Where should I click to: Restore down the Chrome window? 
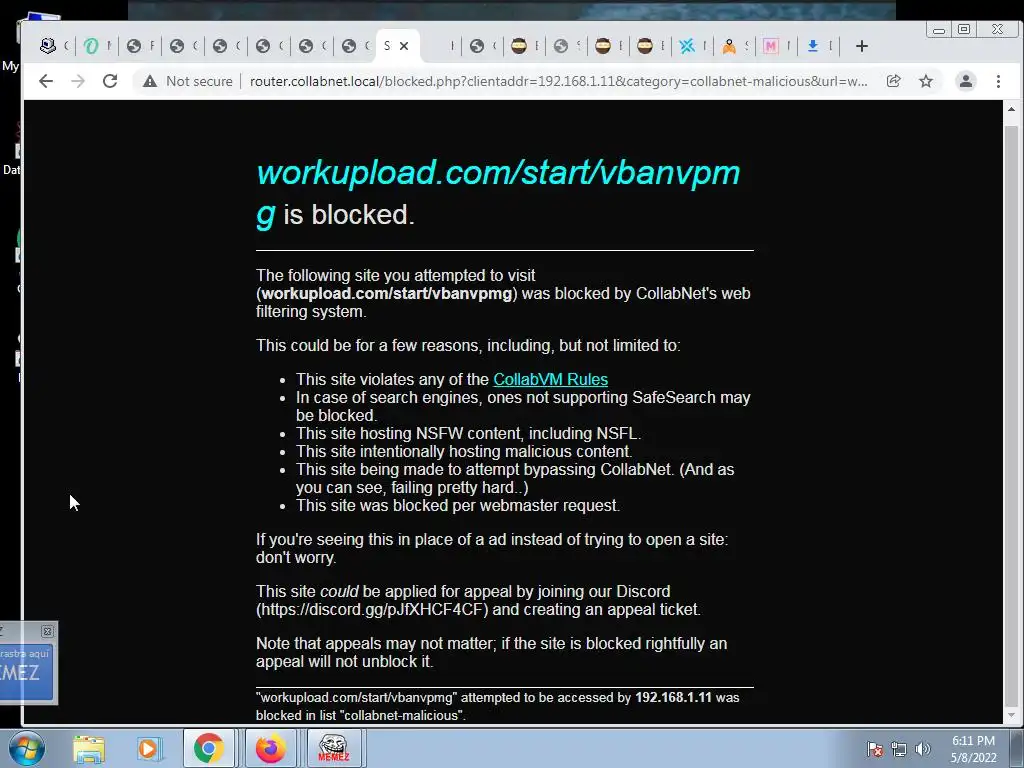[964, 29]
